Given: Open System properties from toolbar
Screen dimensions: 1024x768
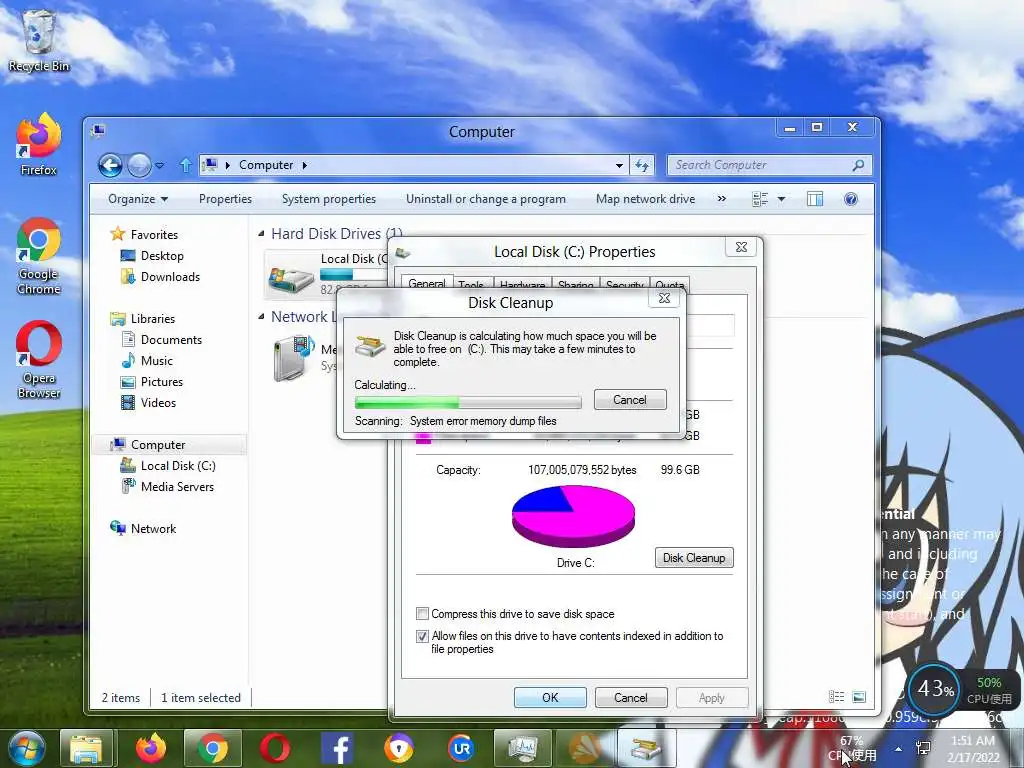Looking at the screenshot, I should point(328,199).
